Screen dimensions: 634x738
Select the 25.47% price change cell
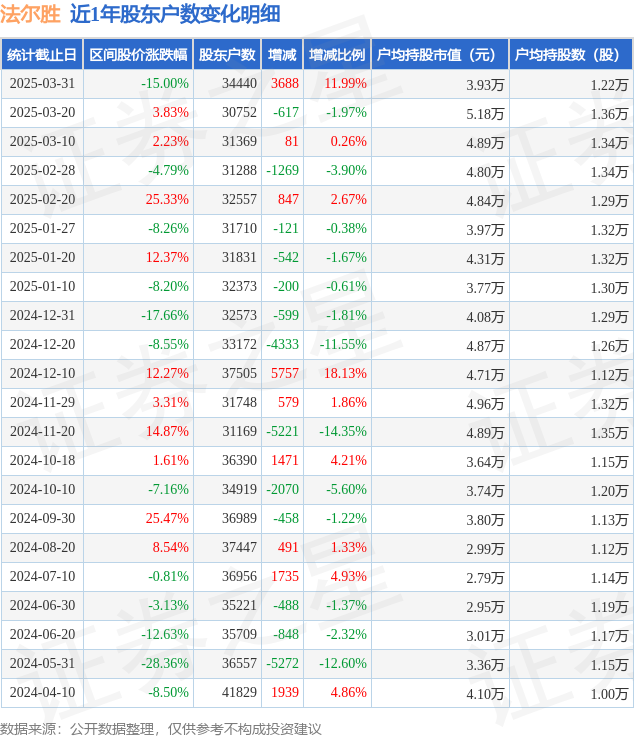pos(167,519)
